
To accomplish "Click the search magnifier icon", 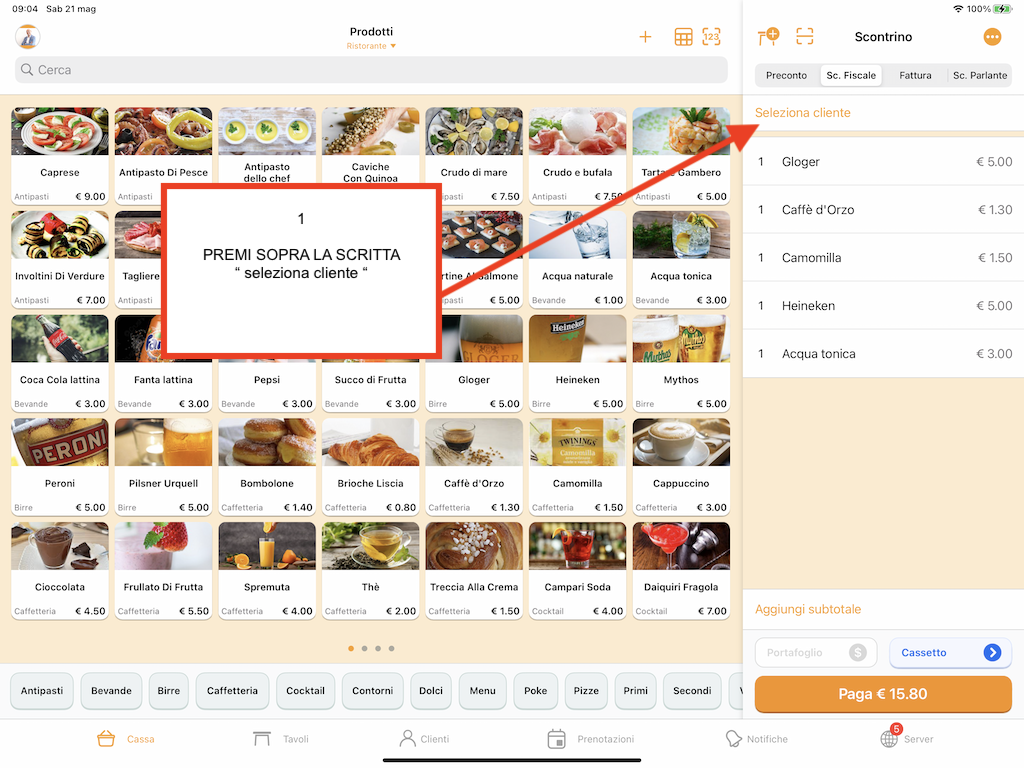I will tap(27, 69).
